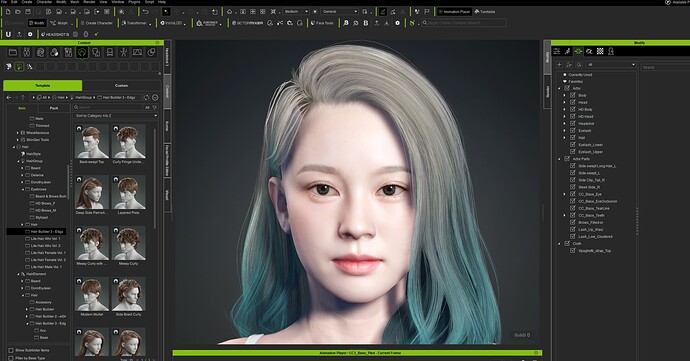Open the Project folder icon in Content
Viewport: 690px width, 361px height.
pos(13,53)
